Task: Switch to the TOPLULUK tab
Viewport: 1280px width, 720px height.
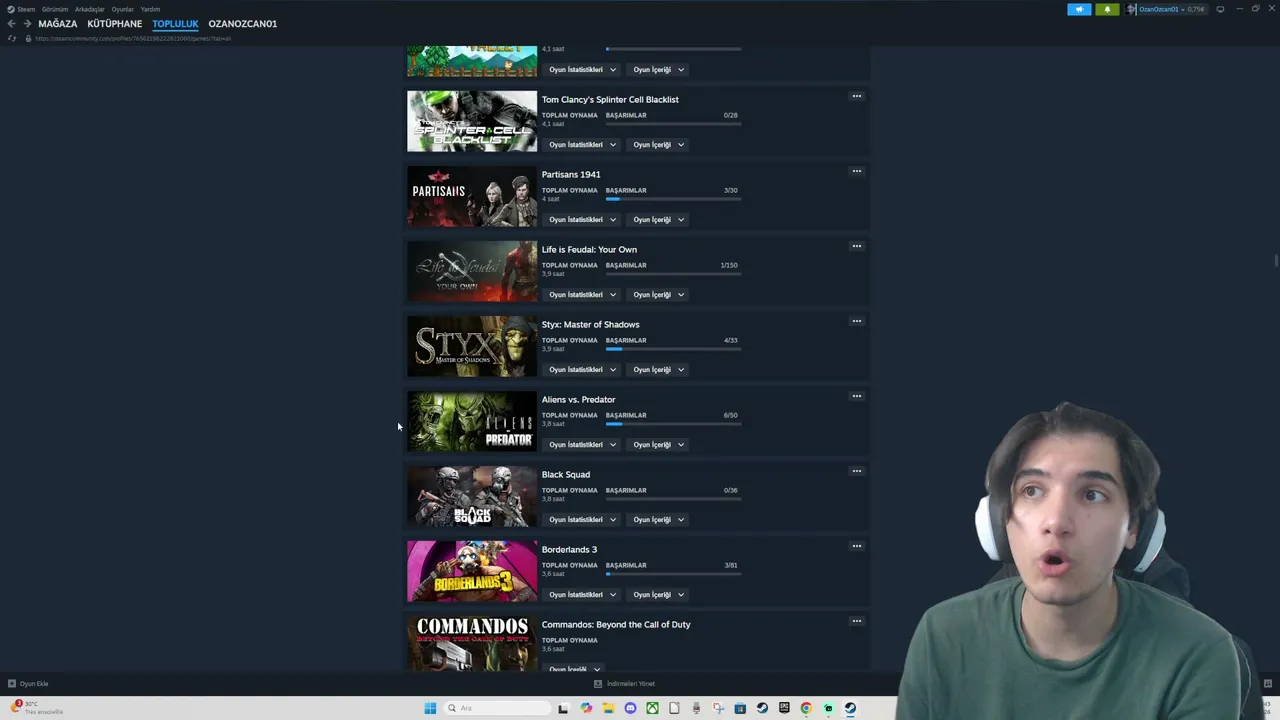Action: click(x=176, y=24)
